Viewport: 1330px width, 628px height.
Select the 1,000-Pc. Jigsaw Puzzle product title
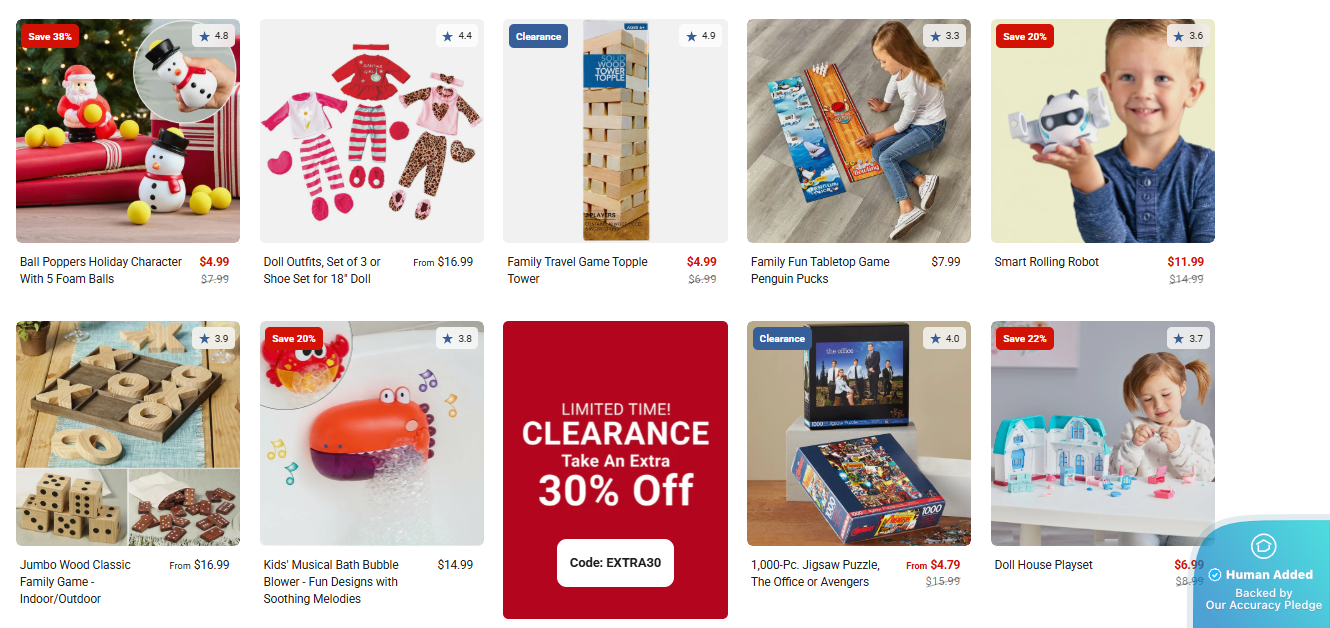(x=815, y=573)
